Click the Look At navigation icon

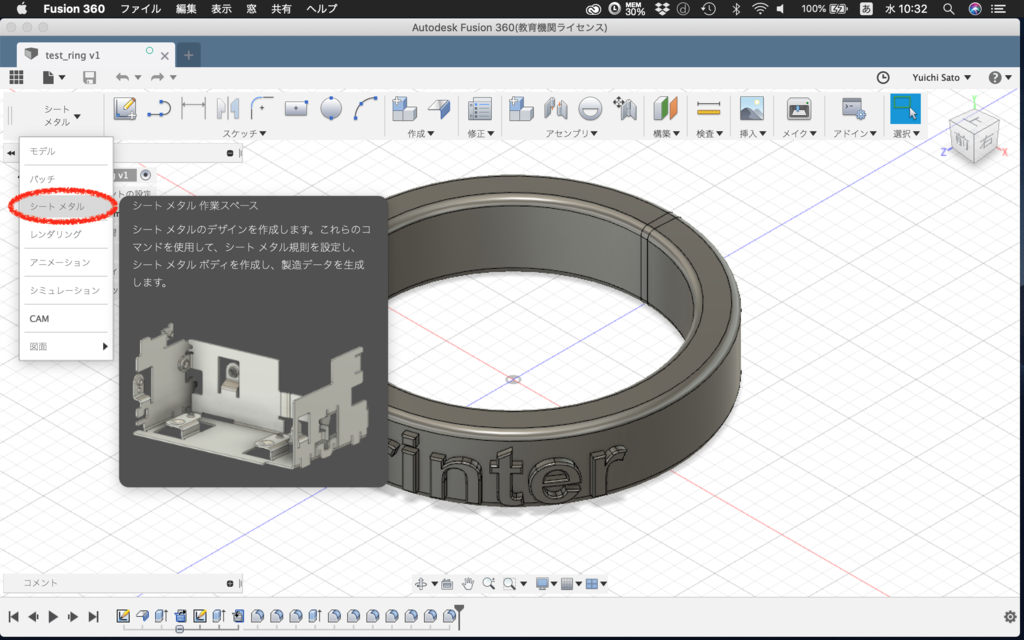(x=447, y=584)
